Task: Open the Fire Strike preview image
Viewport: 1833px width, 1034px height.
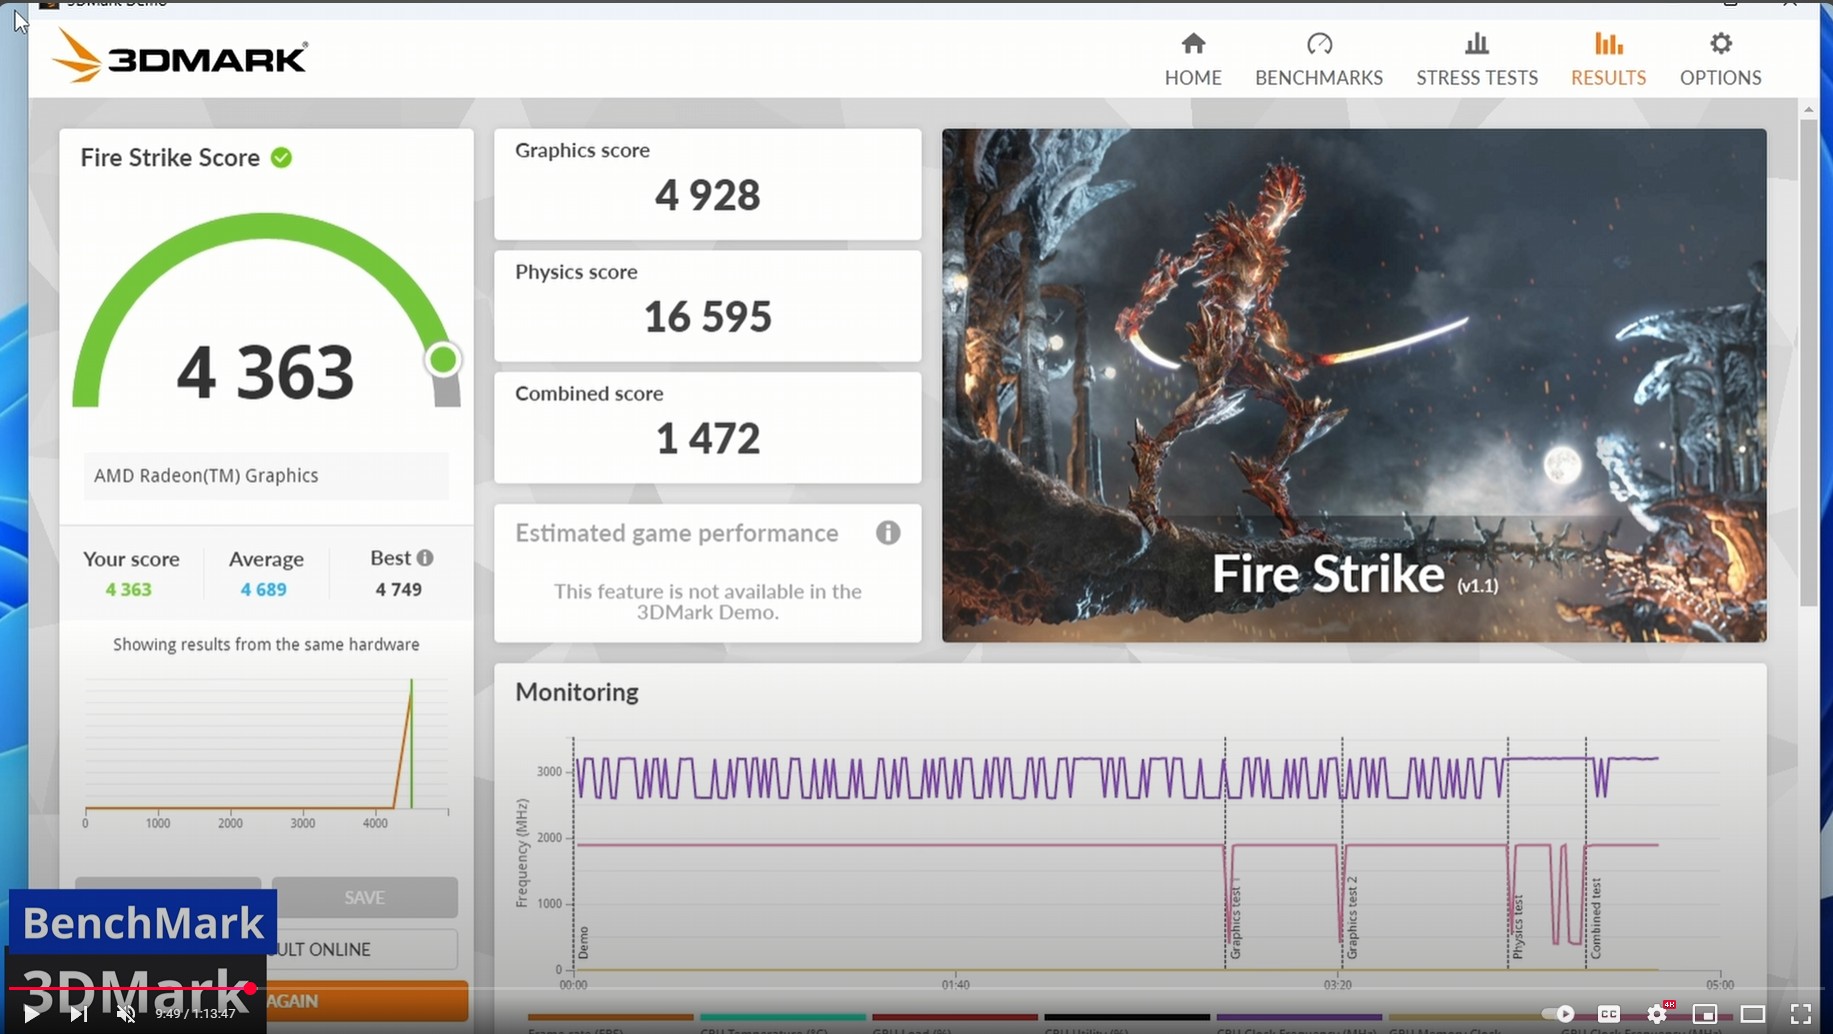Action: click(x=1354, y=385)
